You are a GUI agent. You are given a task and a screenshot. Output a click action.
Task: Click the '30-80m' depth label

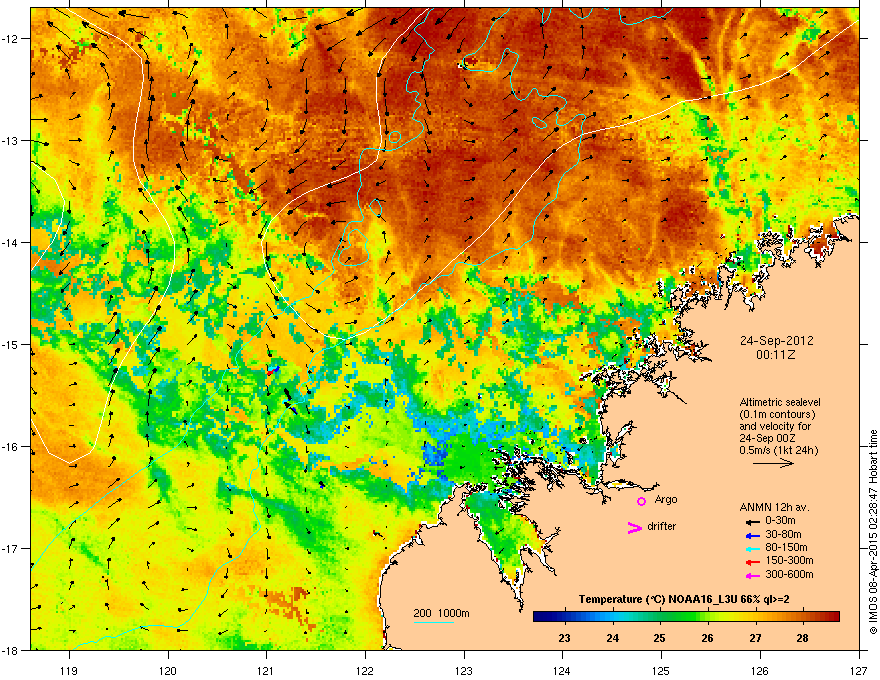pyautogui.click(x=783, y=535)
